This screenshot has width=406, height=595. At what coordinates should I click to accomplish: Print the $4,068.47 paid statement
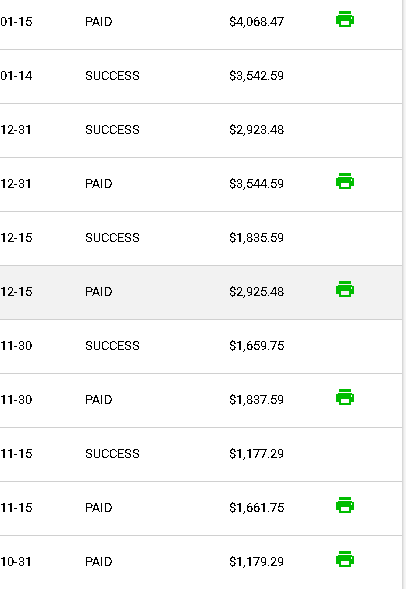(345, 19)
